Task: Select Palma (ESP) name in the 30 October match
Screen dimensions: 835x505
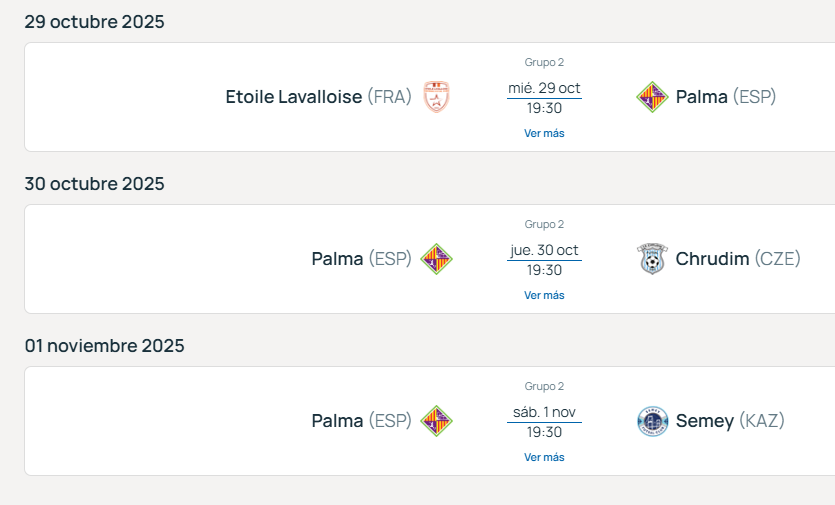Action: (361, 259)
